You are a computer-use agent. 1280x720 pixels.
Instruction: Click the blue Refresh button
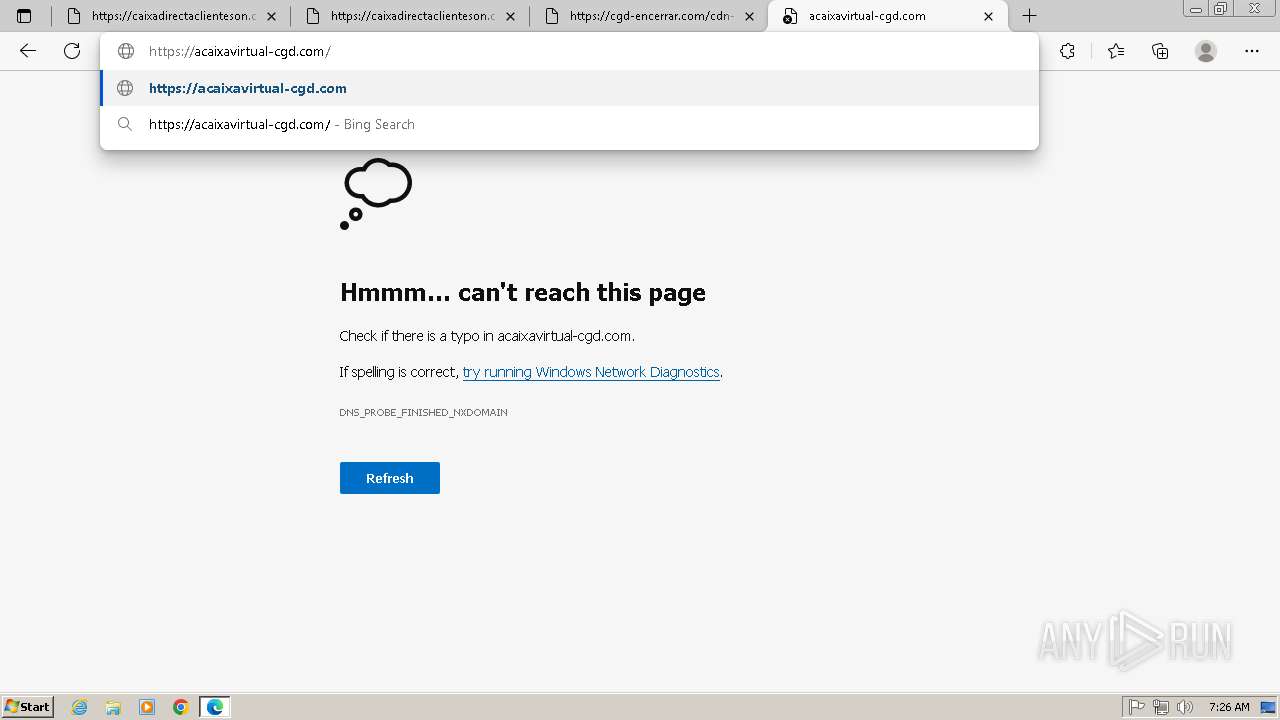390,478
